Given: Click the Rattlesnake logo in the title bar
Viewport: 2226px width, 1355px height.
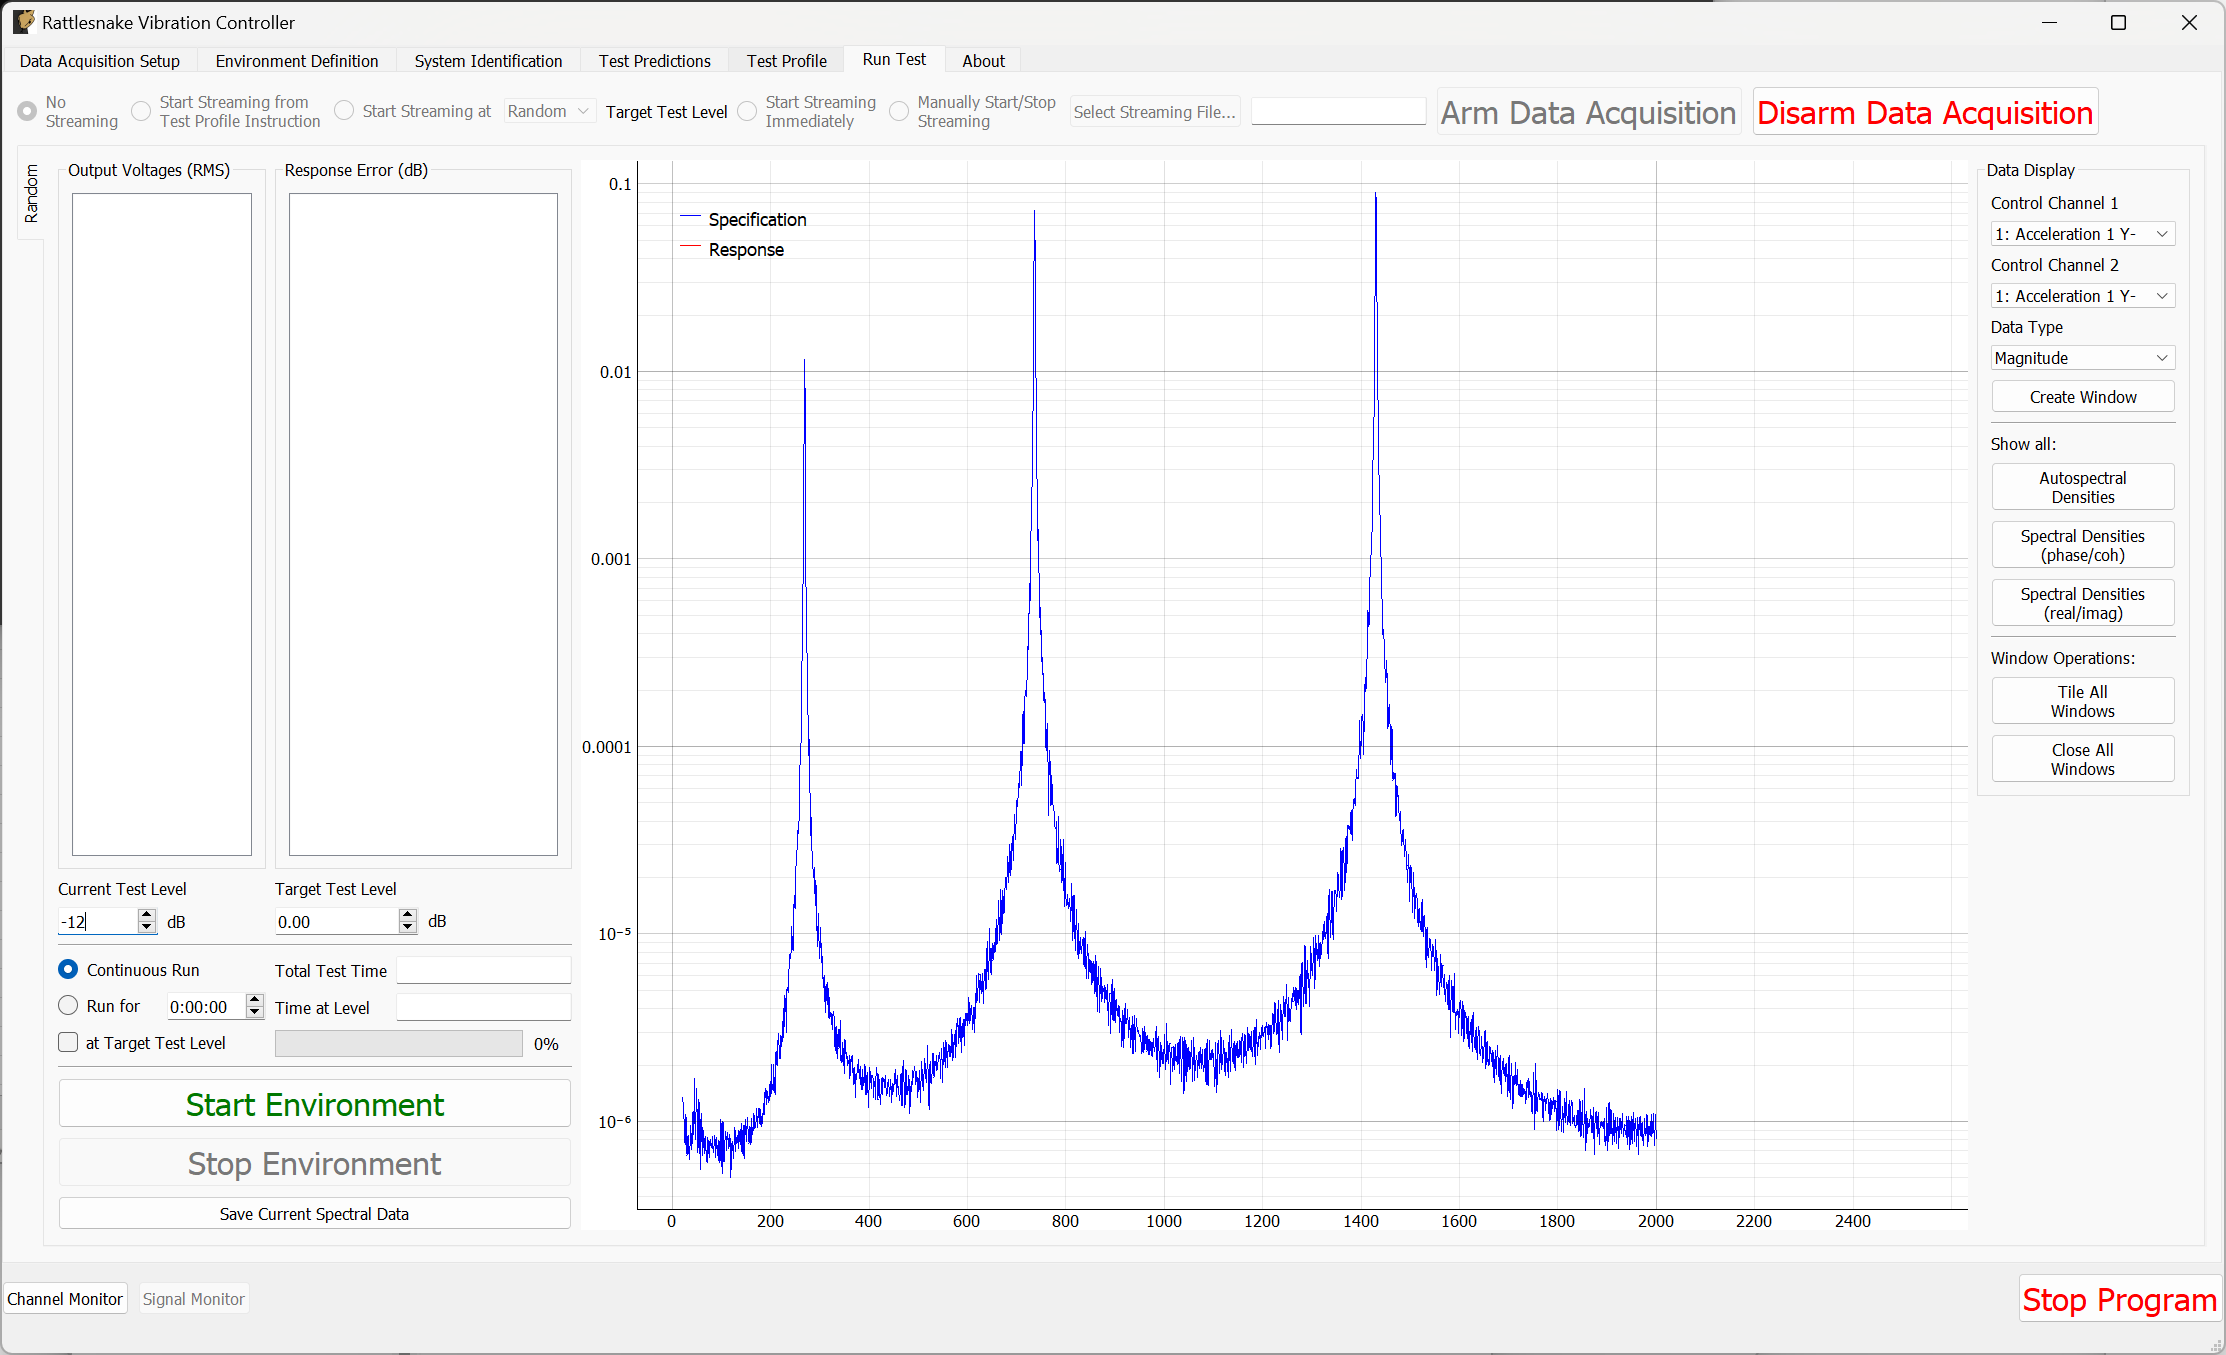Looking at the screenshot, I should pyautogui.click(x=22, y=21).
